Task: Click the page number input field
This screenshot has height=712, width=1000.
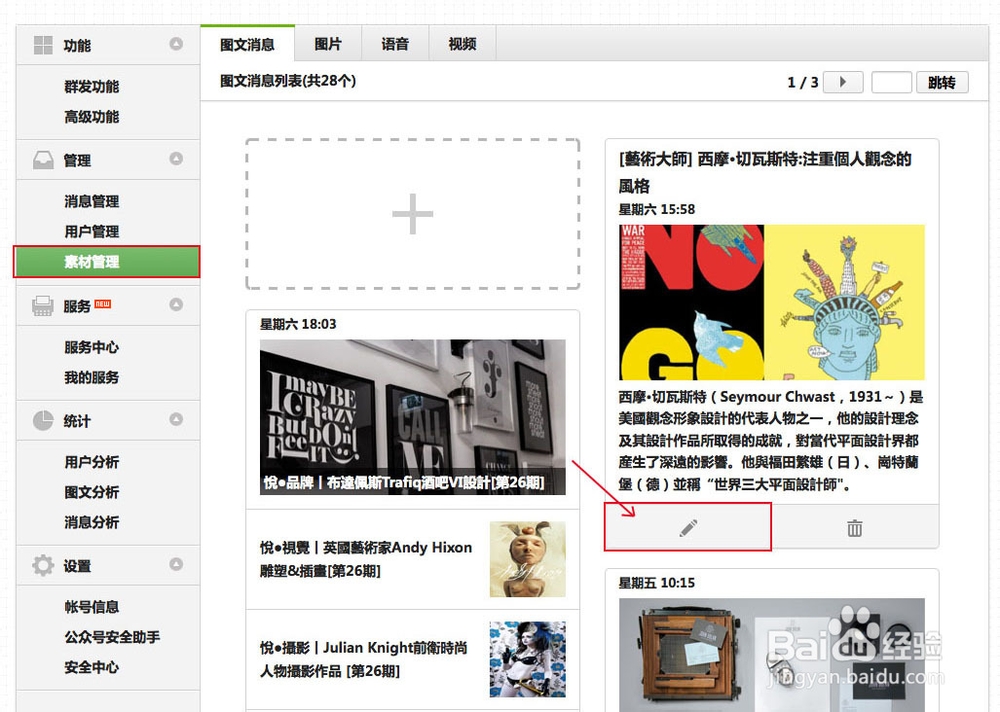Action: (891, 82)
